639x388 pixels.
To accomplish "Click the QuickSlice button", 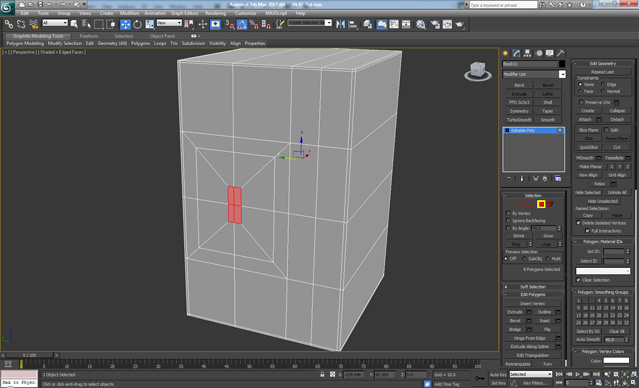I will (588, 147).
